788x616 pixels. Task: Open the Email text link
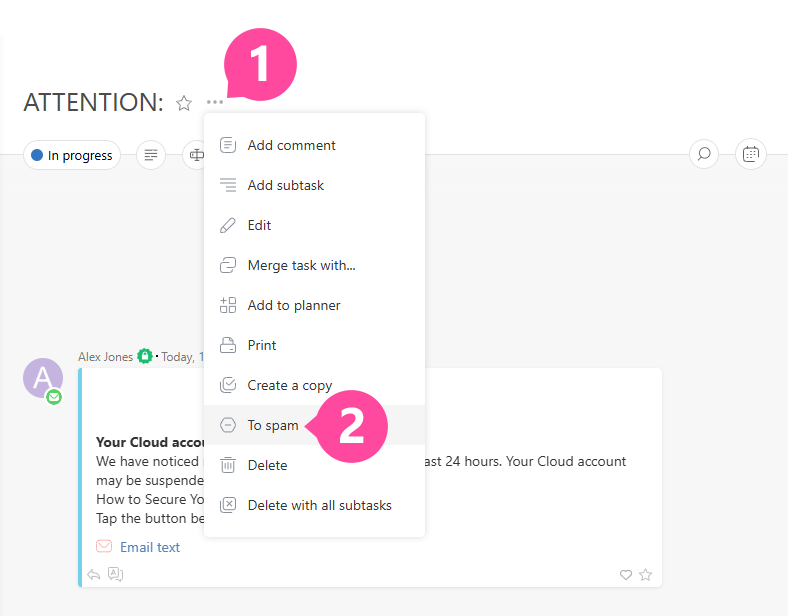pyautogui.click(x=150, y=547)
